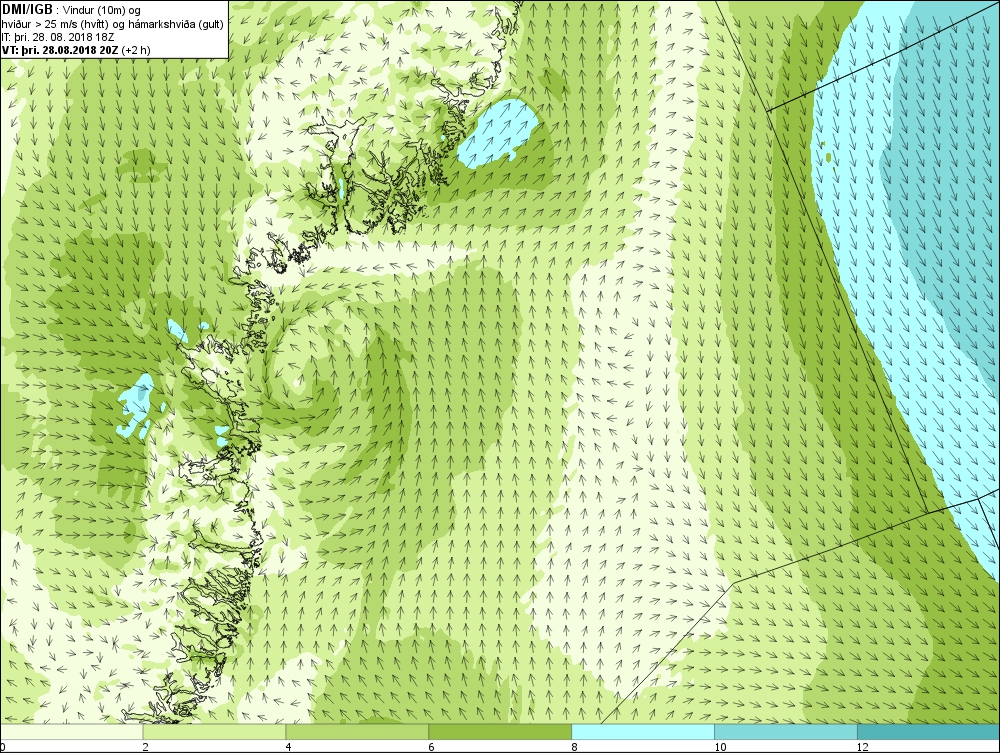Image resolution: width=1000 pixels, height=753 pixels.
Task: Click the teal legend segment above 12 m/s
Action: click(929, 731)
